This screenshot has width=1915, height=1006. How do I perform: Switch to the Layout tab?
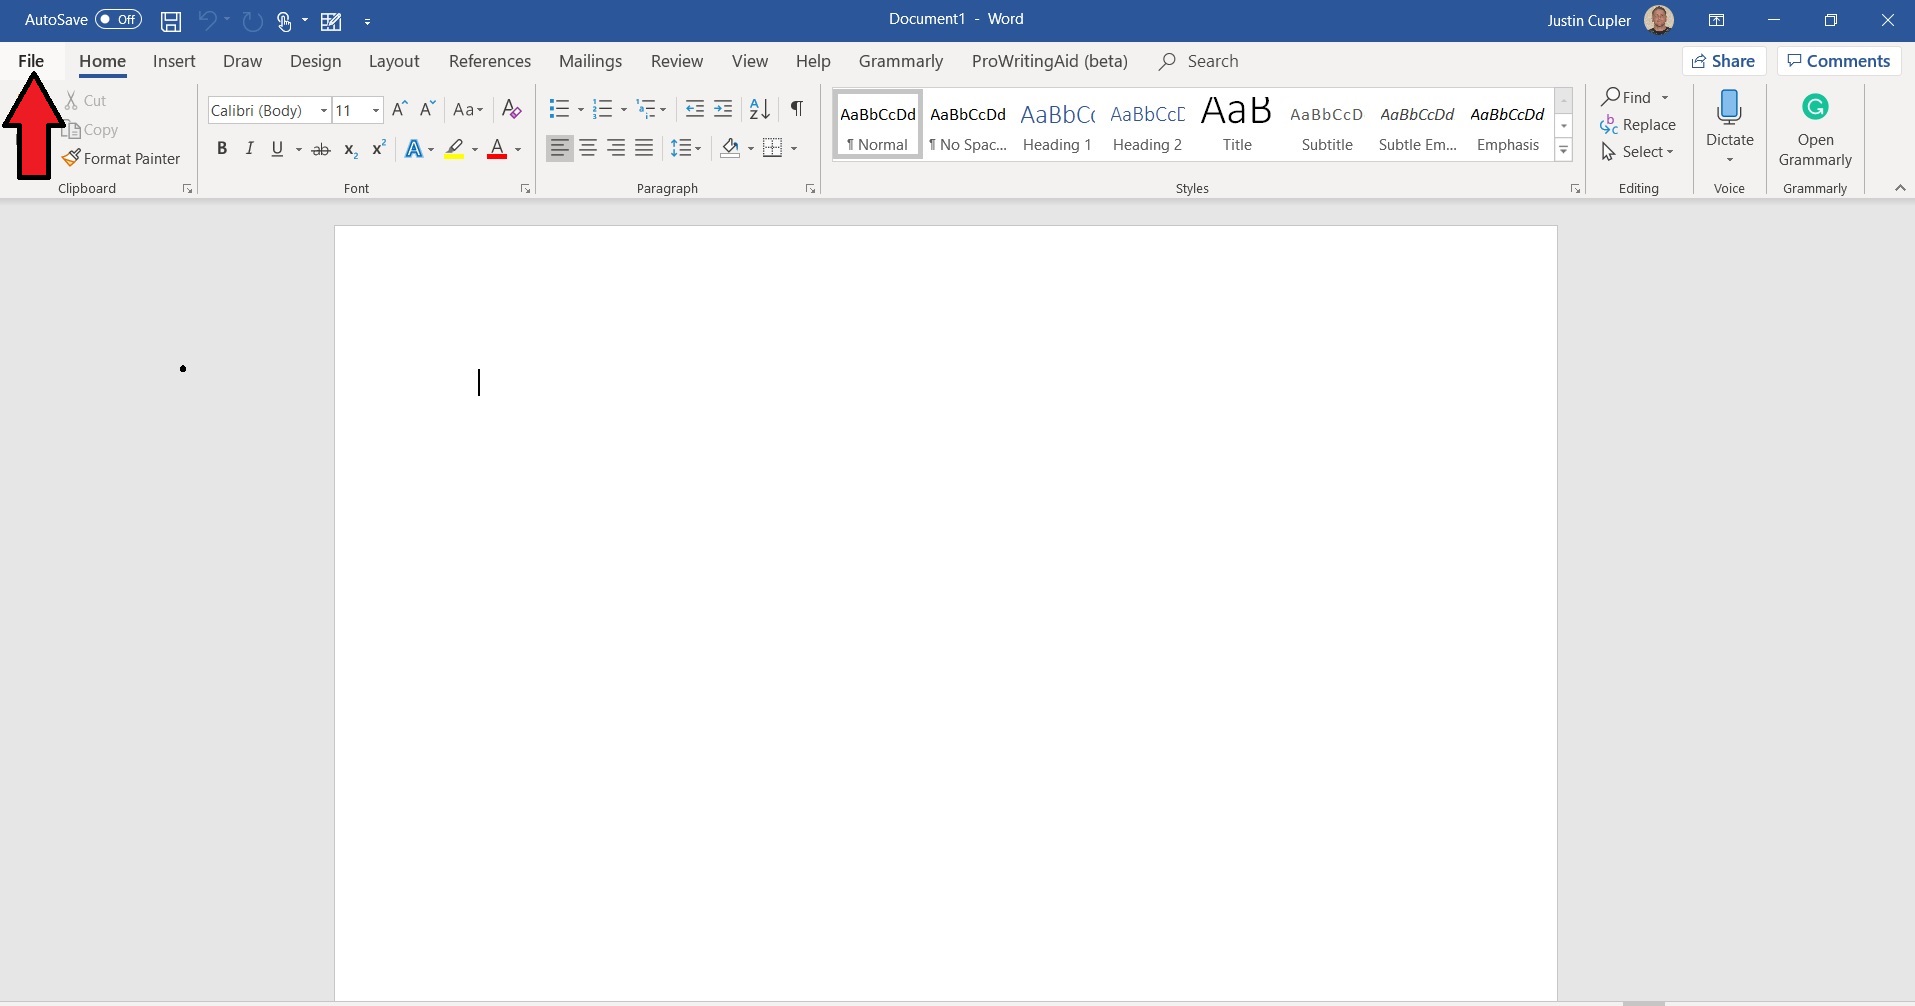(x=394, y=61)
